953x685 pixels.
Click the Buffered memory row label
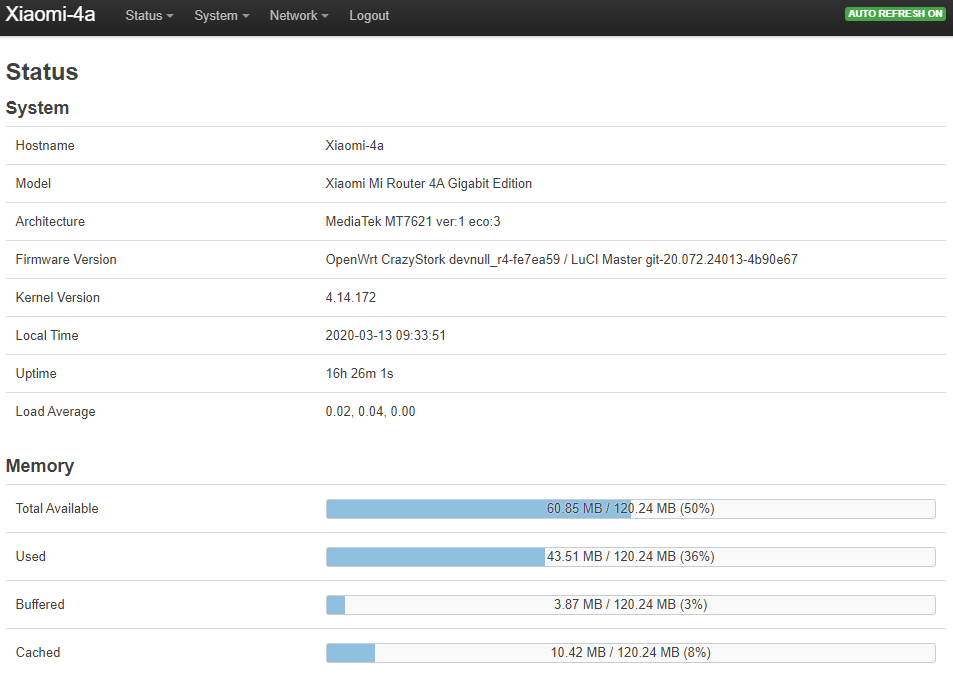pyautogui.click(x=40, y=605)
